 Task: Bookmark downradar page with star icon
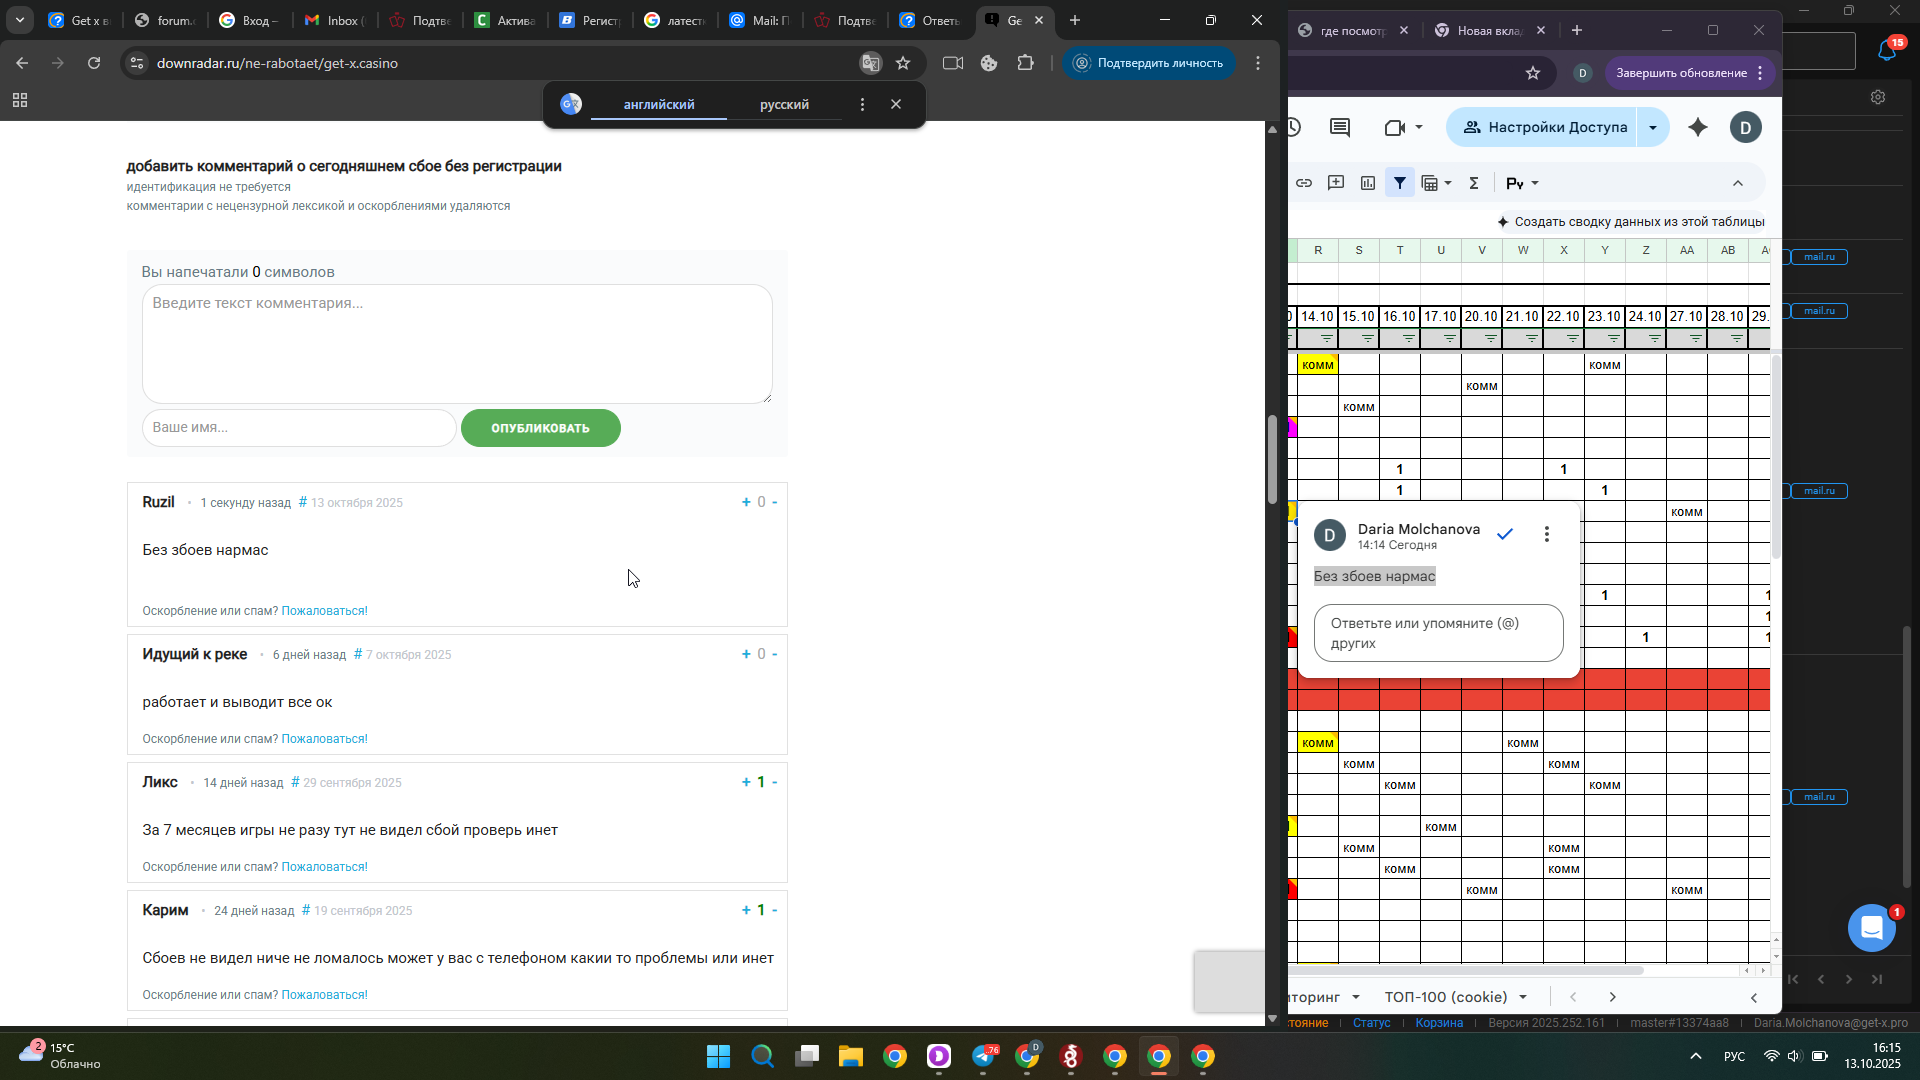(903, 63)
